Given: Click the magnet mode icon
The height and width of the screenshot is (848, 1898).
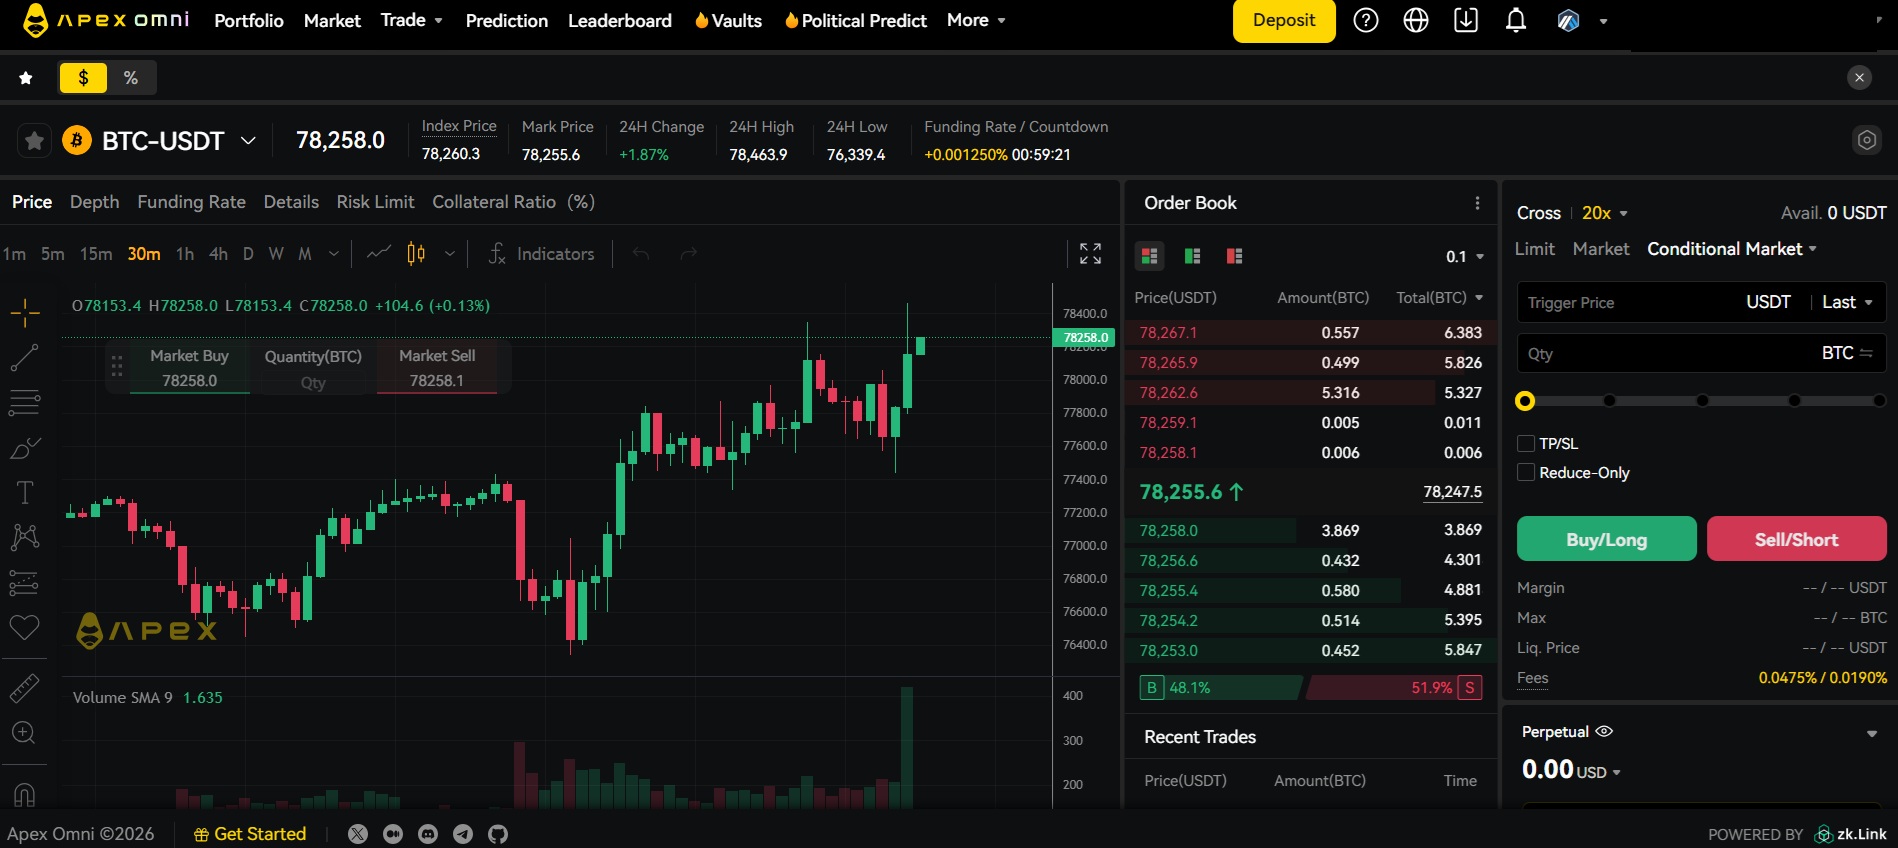Looking at the screenshot, I should point(25,794).
